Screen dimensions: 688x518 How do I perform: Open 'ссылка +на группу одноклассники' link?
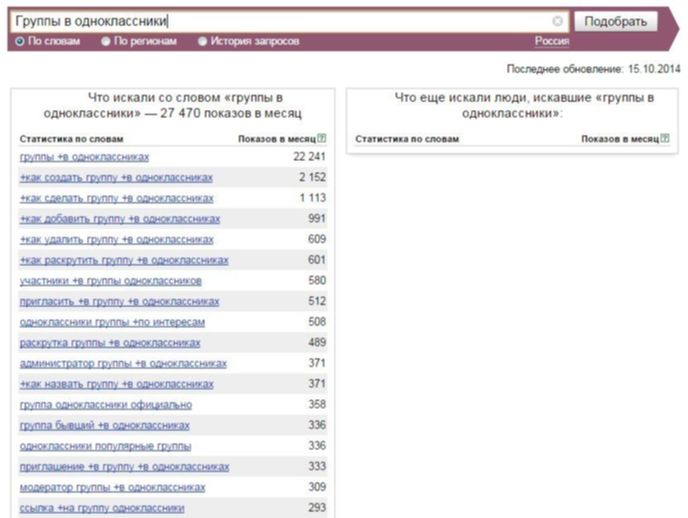102,508
